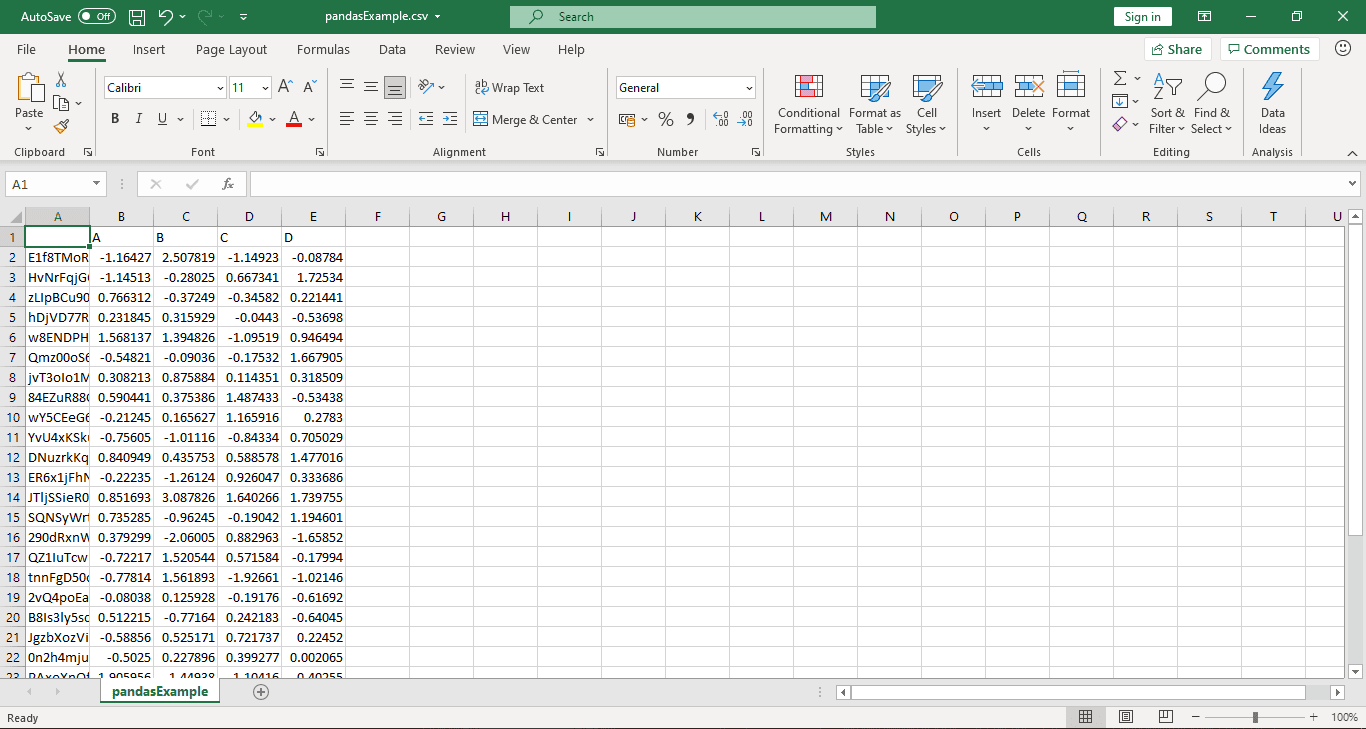
Task: Click the Delete cells icon
Action: [1029, 87]
